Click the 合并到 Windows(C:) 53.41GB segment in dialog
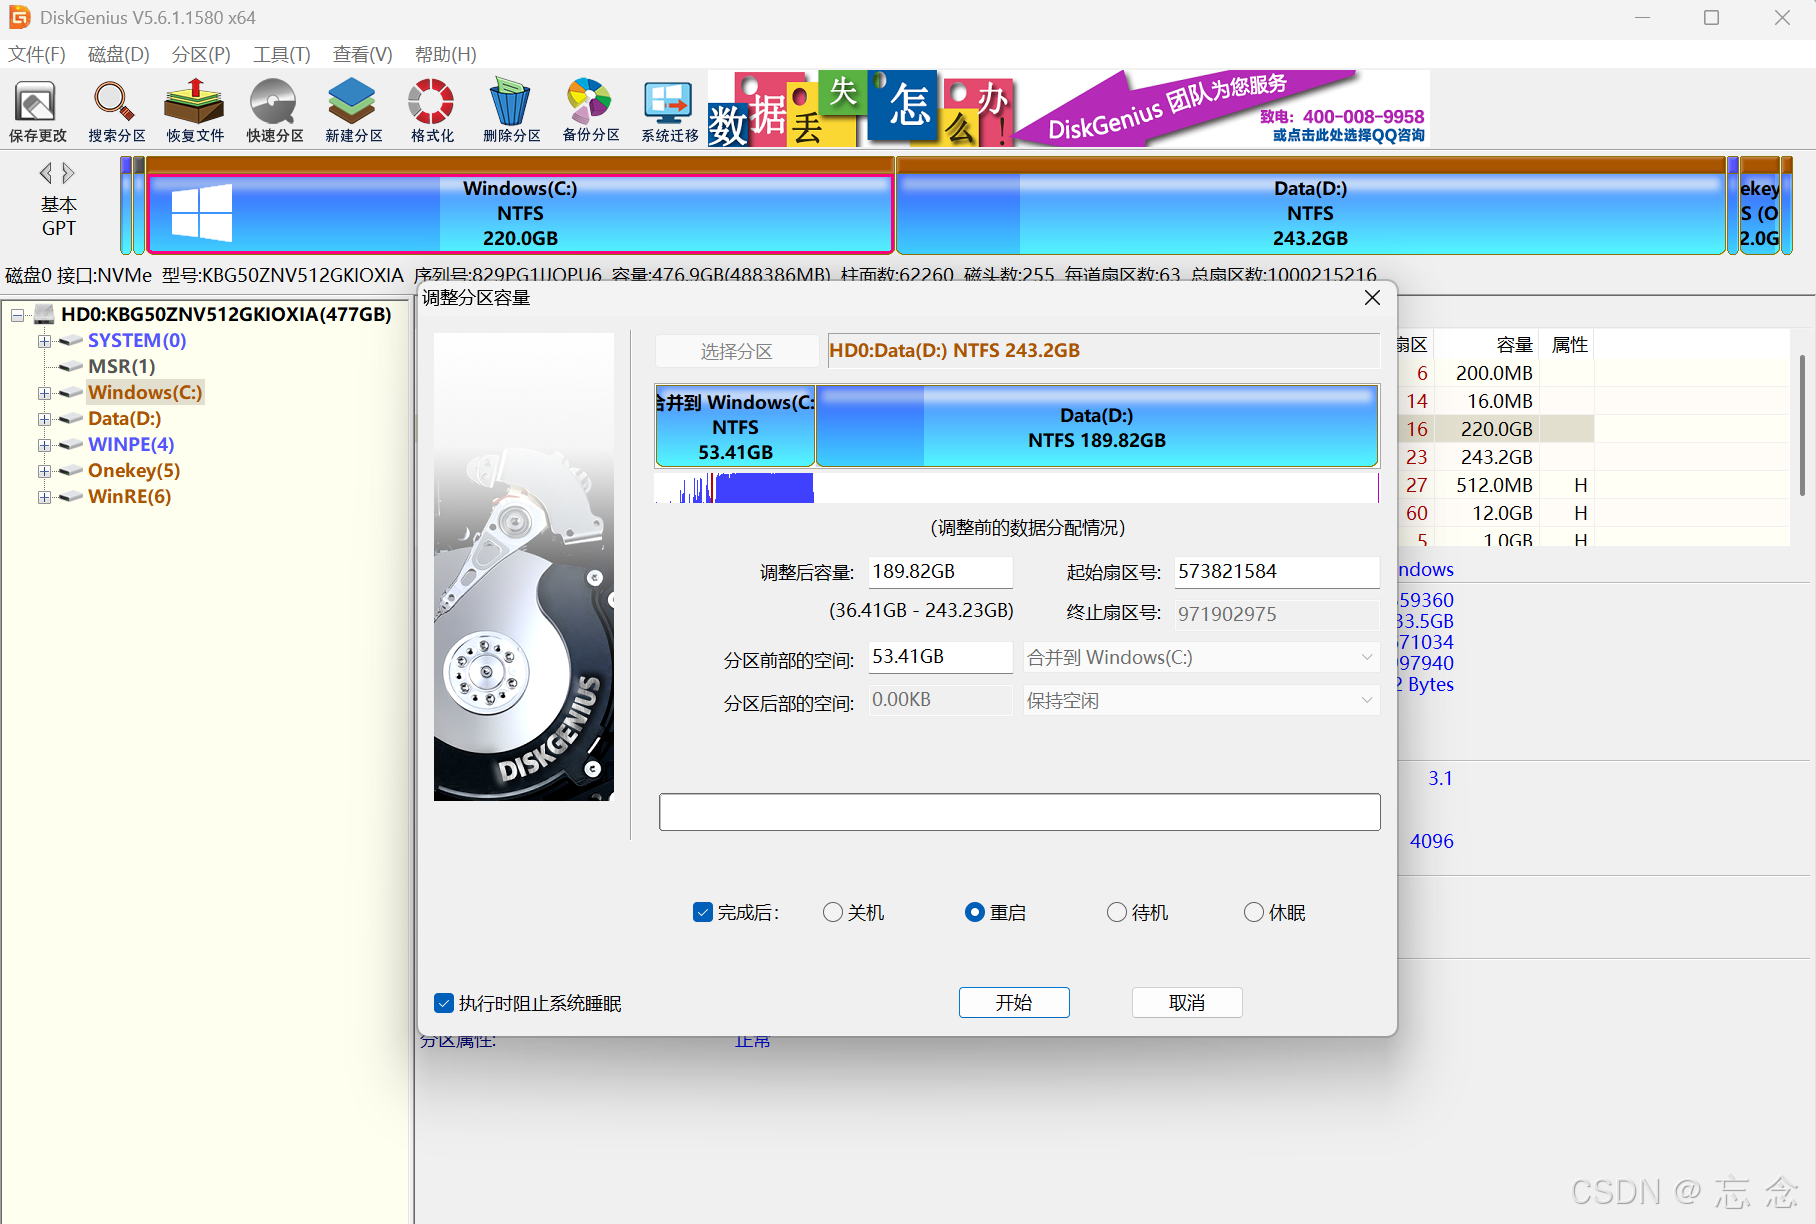Screen dimensions: 1816x1224 [x=735, y=427]
